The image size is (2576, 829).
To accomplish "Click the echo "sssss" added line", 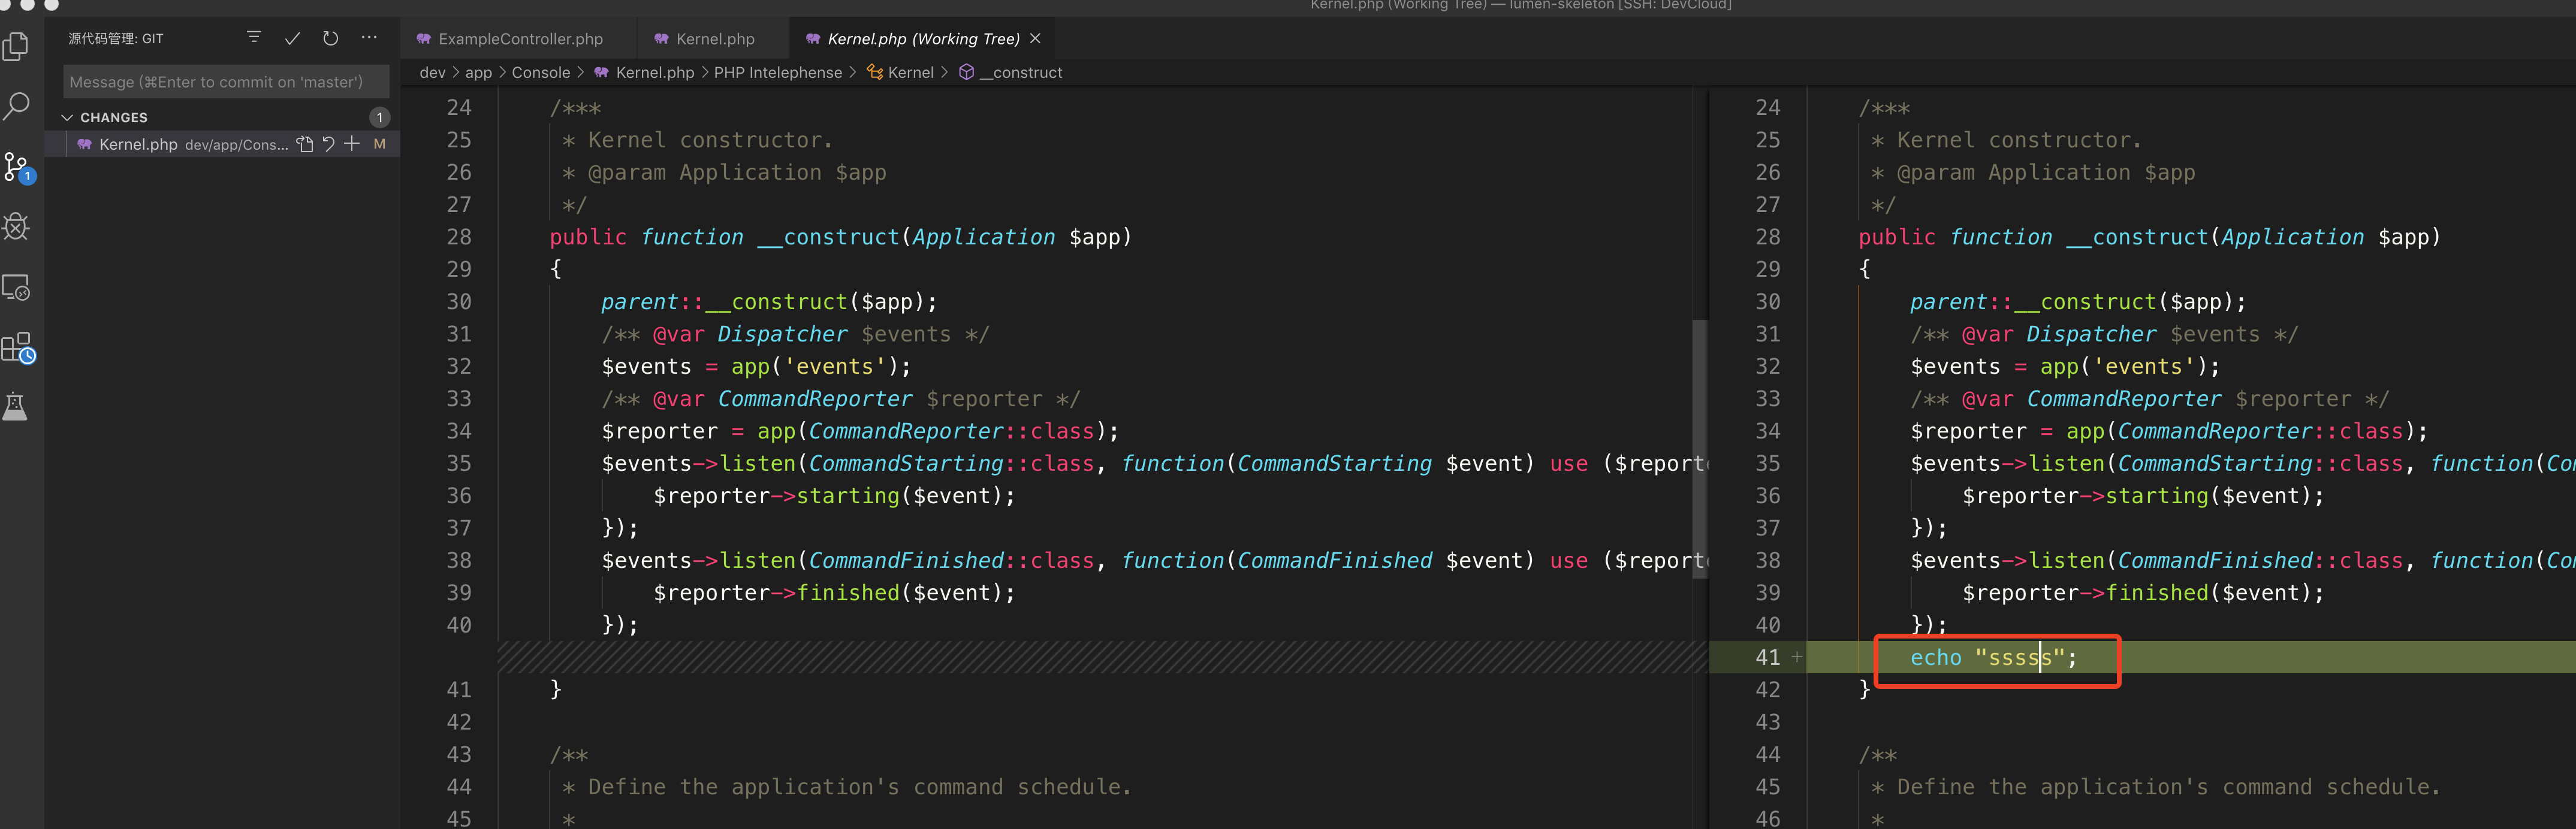I will 1993,657.
